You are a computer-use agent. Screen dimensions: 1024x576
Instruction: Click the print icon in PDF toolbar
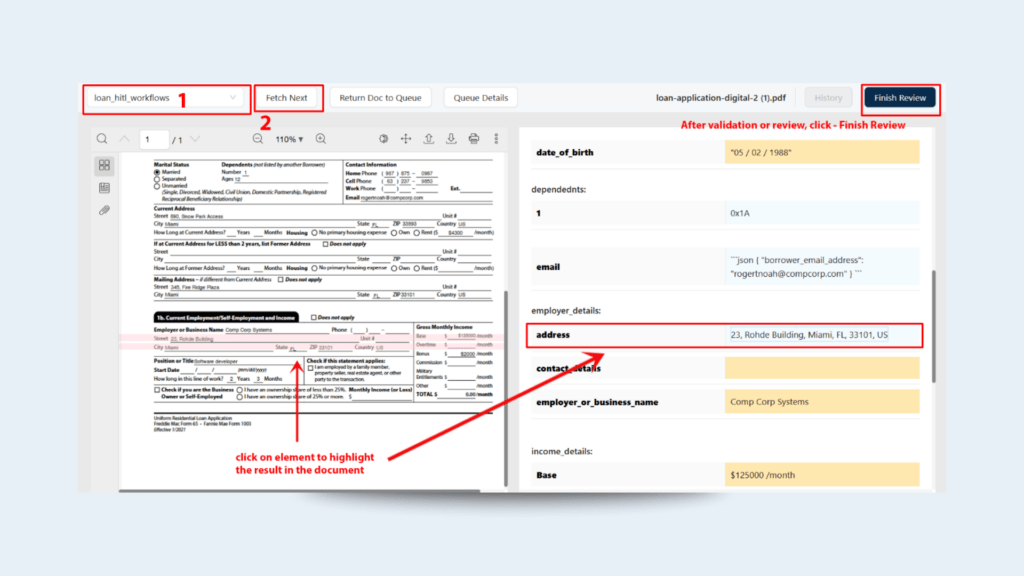pyautogui.click(x=474, y=139)
